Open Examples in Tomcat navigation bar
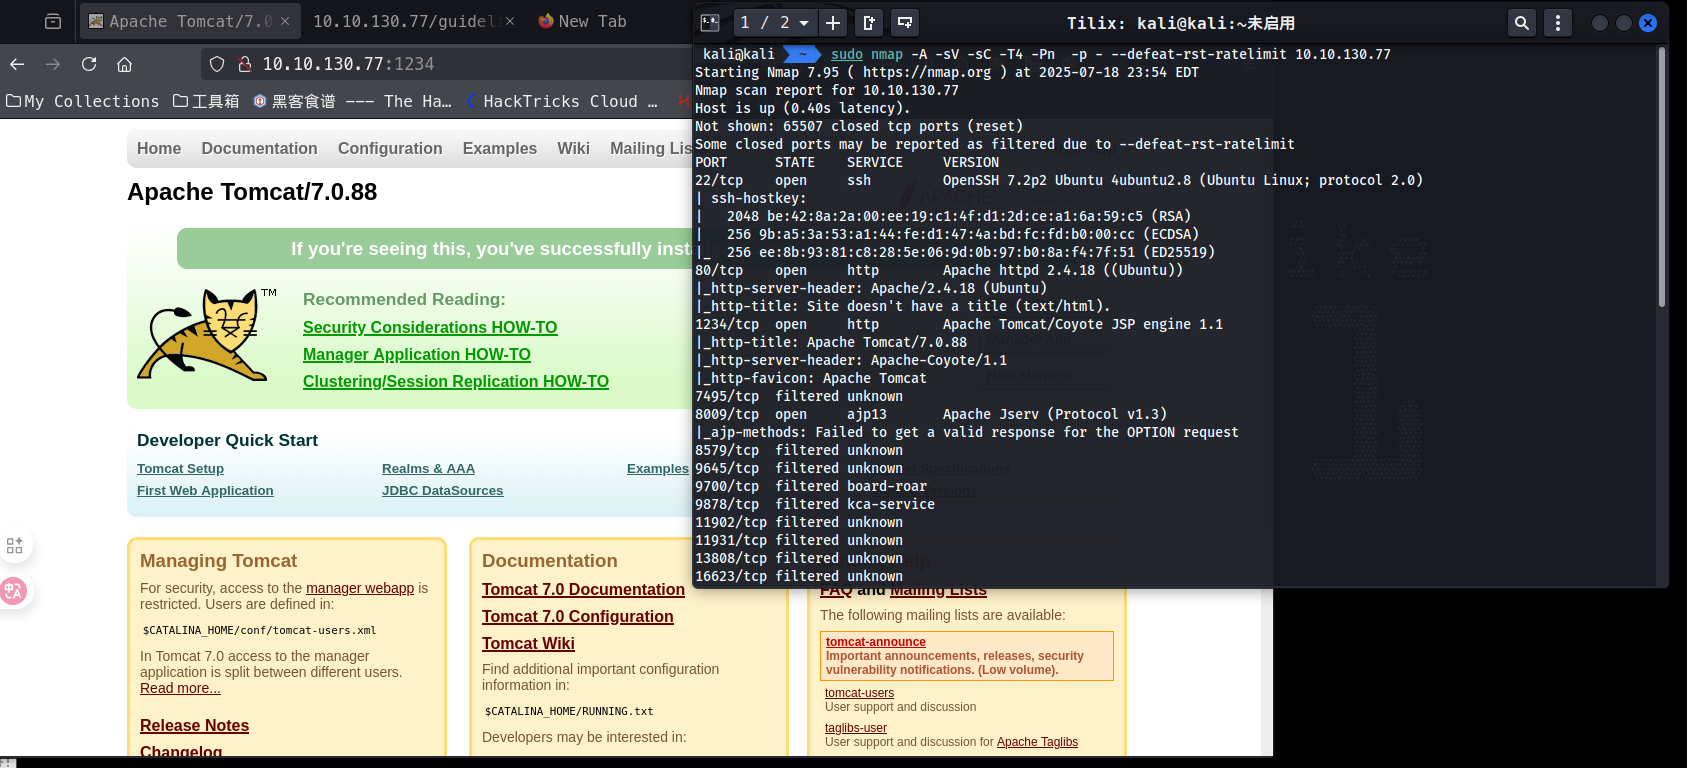 (500, 148)
